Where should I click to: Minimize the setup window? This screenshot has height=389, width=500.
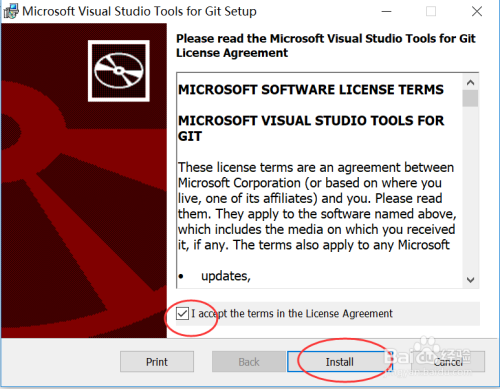(x=386, y=11)
